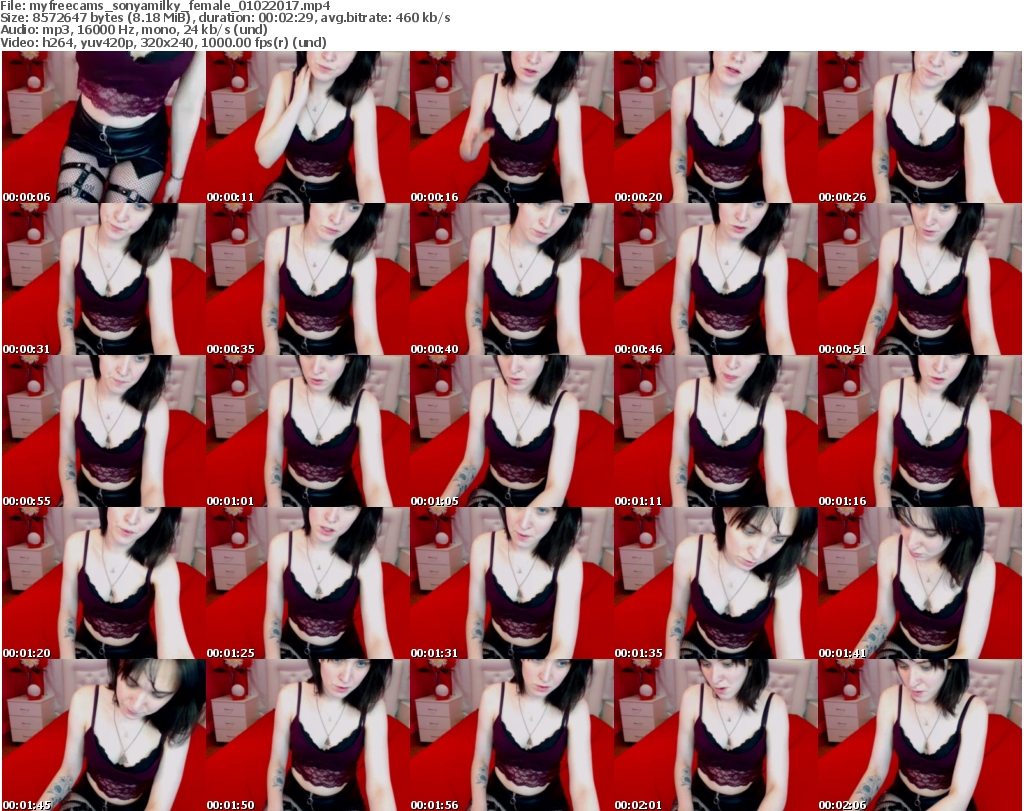
Task: Select the frame labeled 00:01:05
Action: [x=511, y=432]
